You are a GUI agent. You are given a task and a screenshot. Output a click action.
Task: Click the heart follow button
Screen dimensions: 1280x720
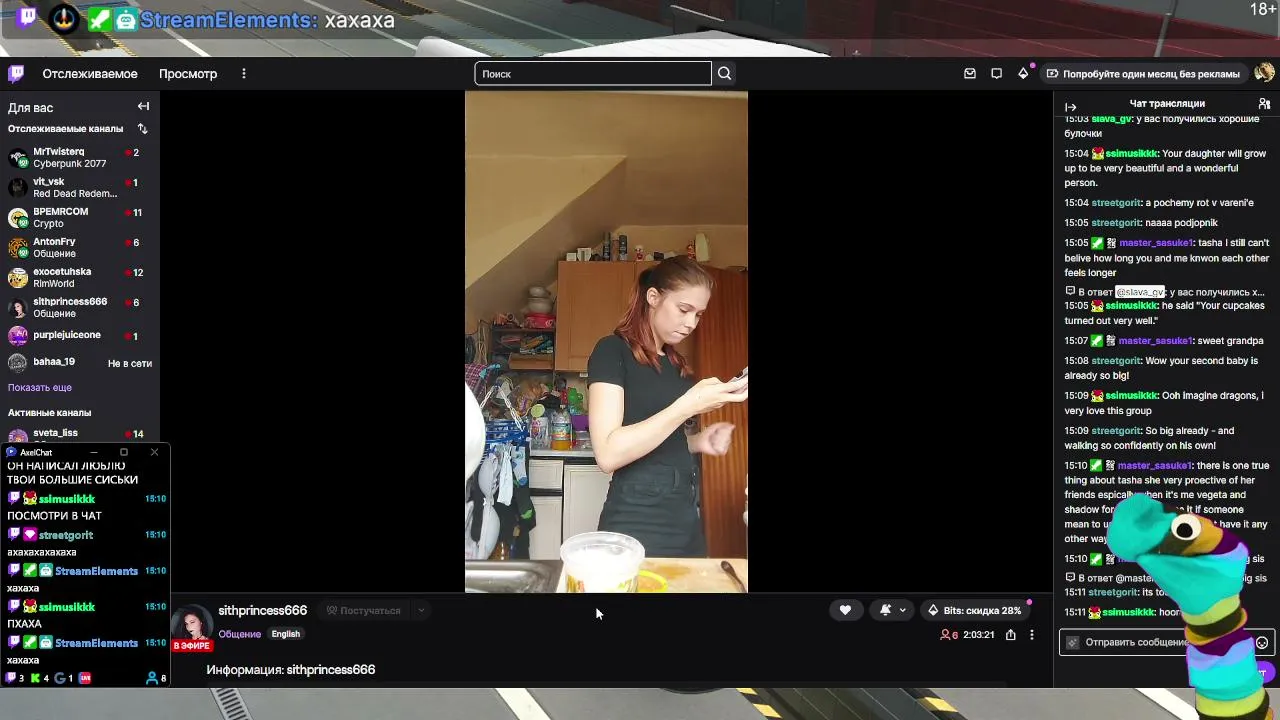[x=845, y=610]
